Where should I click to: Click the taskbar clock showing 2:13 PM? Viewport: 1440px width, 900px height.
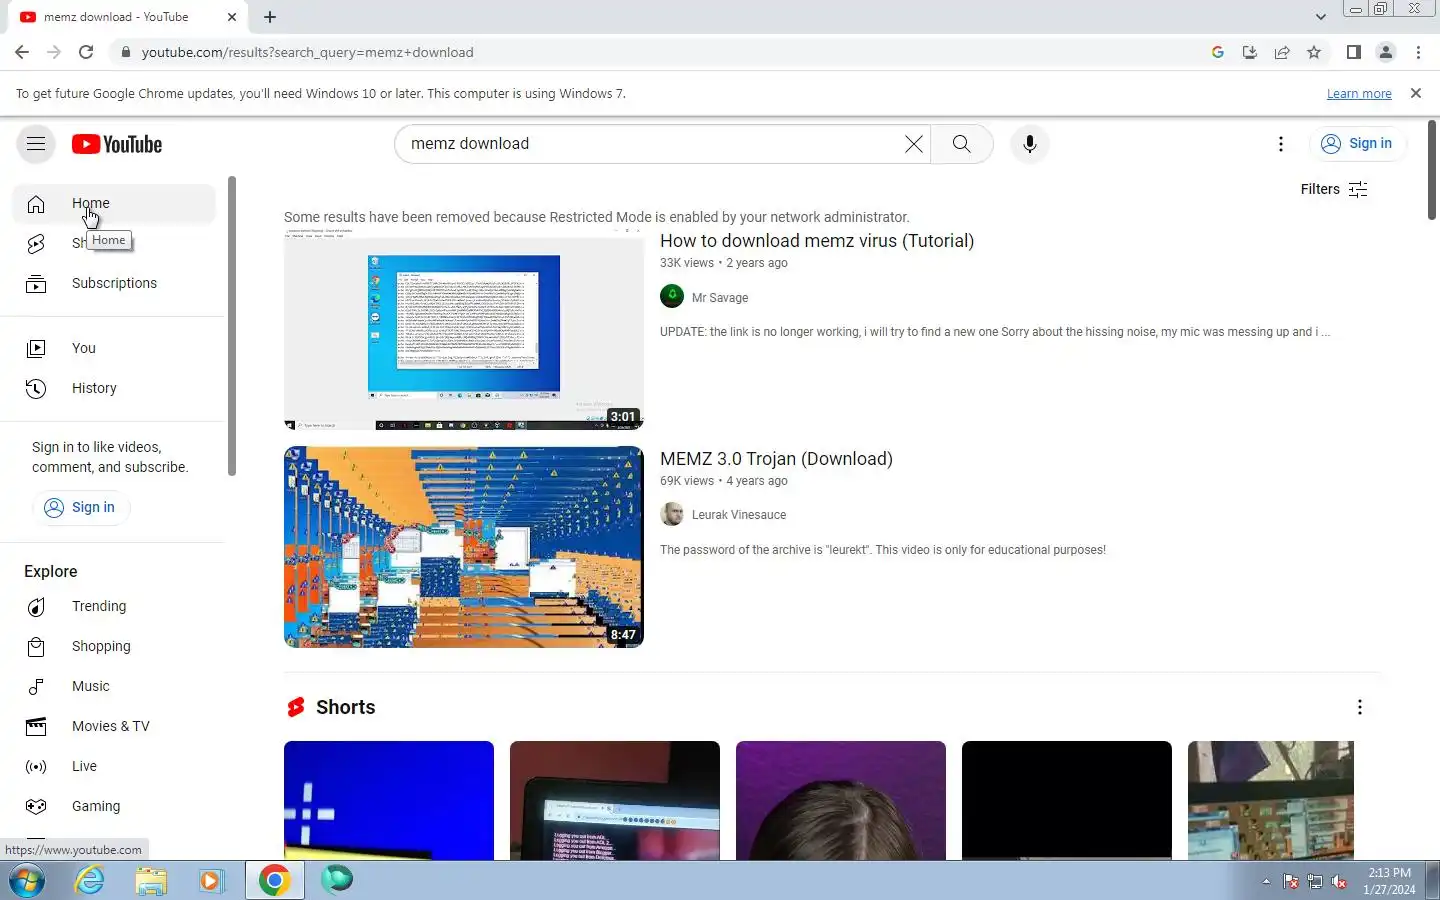click(x=1389, y=881)
